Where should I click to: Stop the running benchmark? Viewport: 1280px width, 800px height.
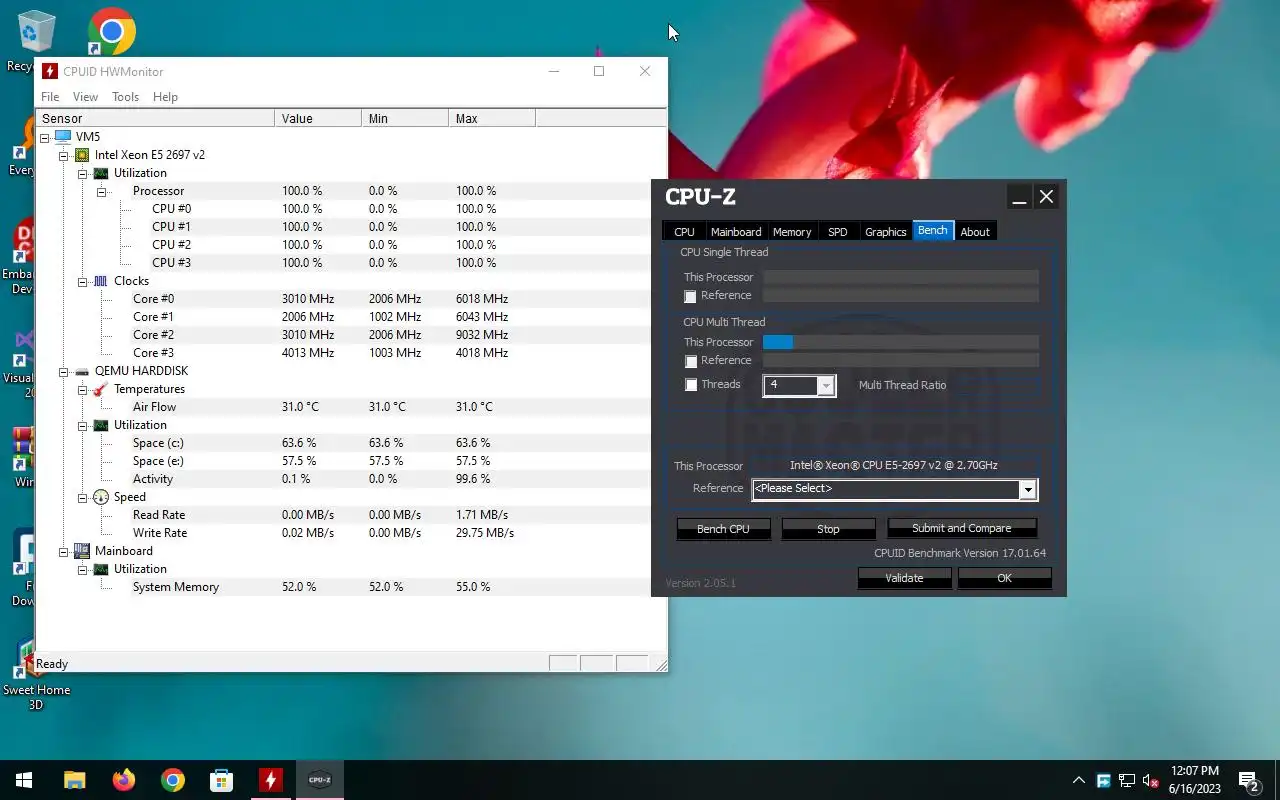(828, 529)
